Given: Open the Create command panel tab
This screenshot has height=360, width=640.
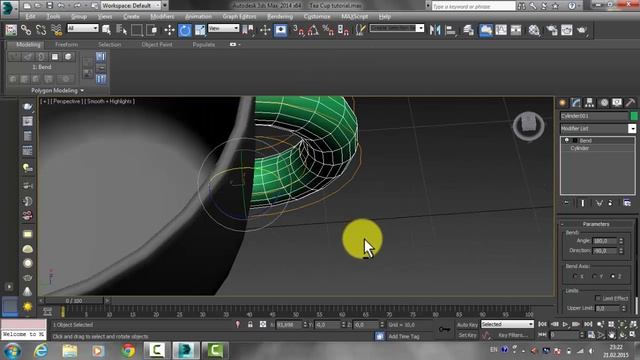Looking at the screenshot, I should 562,102.
